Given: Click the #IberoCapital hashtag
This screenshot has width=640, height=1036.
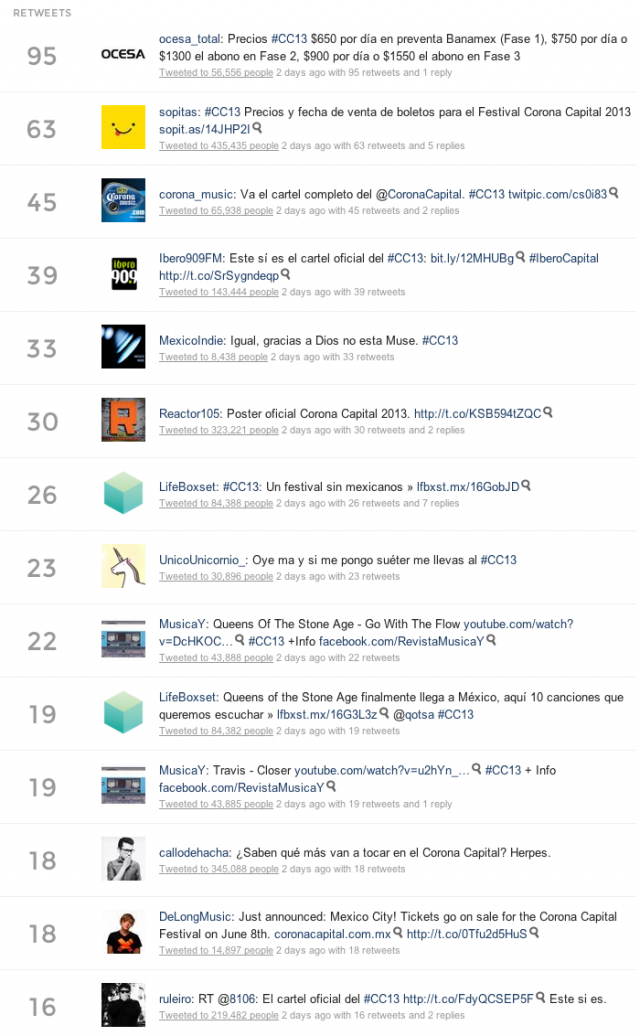Looking at the screenshot, I should coord(563,258).
